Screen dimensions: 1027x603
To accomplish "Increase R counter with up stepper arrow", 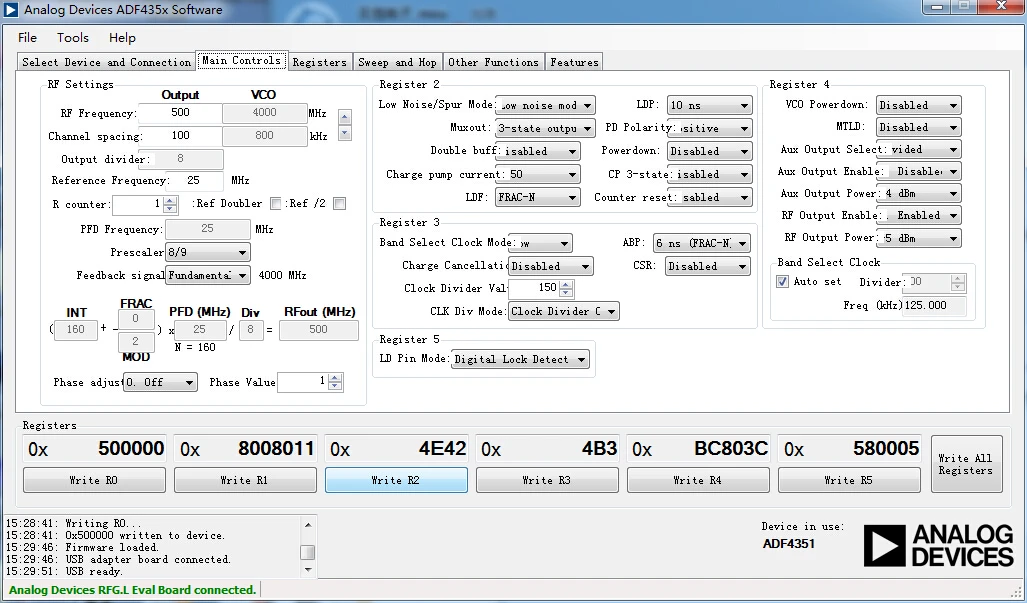I will tap(170, 200).
